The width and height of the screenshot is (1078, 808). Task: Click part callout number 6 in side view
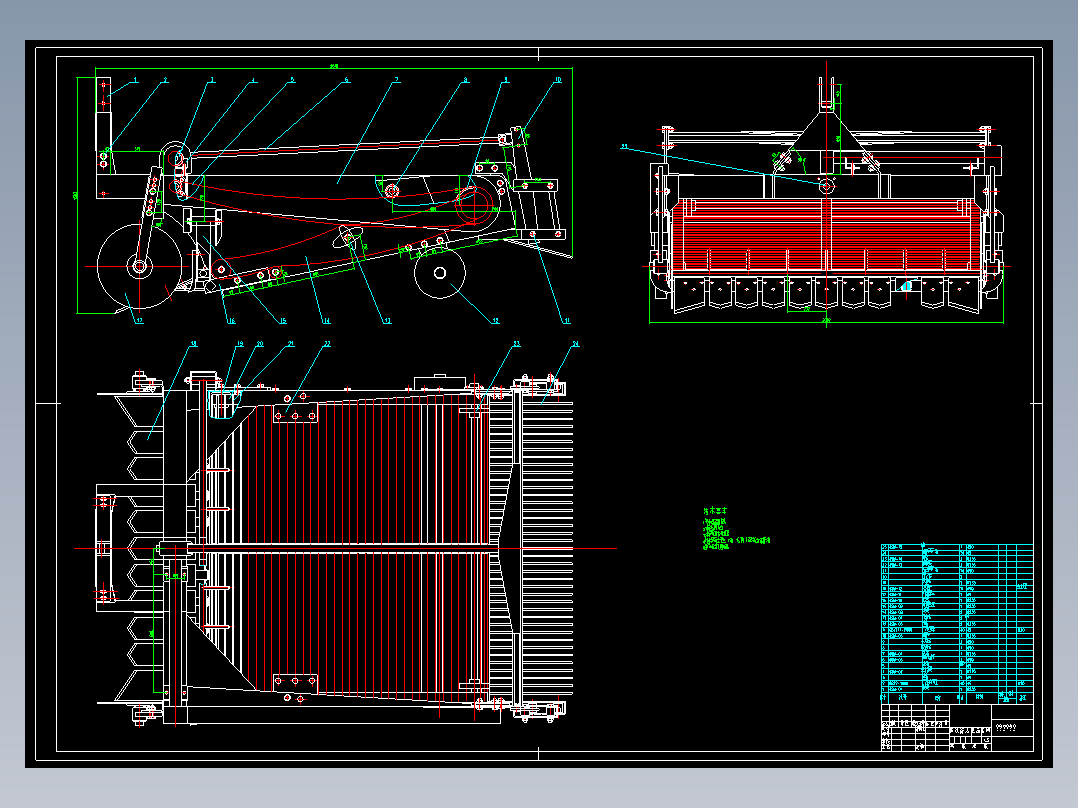(x=346, y=80)
